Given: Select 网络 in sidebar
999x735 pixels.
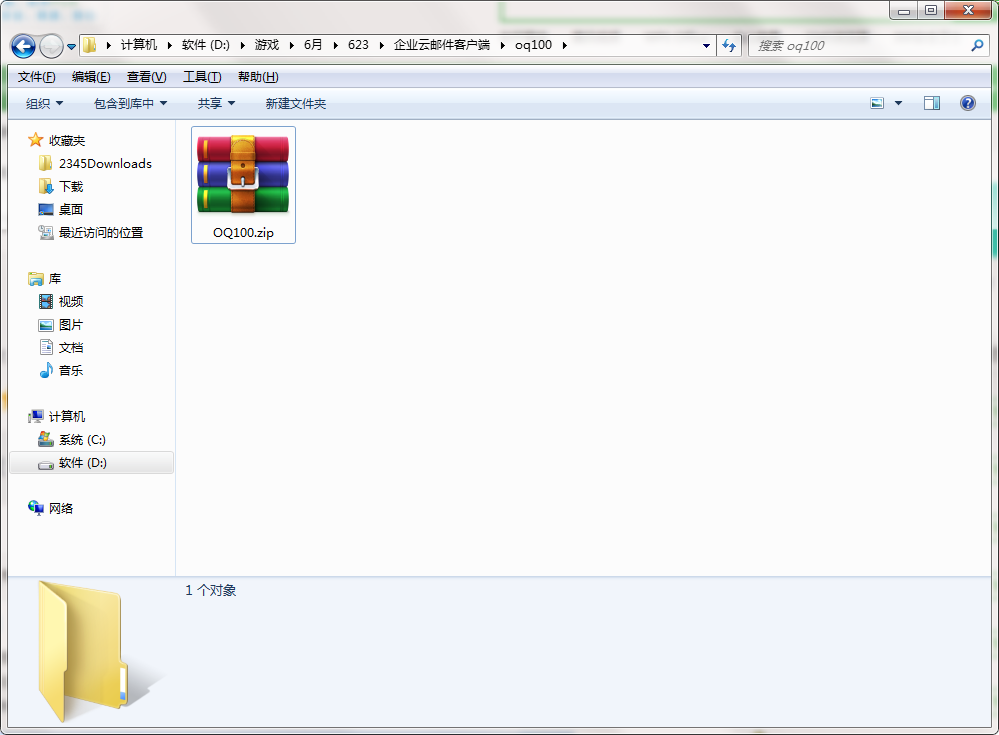Looking at the screenshot, I should point(61,508).
